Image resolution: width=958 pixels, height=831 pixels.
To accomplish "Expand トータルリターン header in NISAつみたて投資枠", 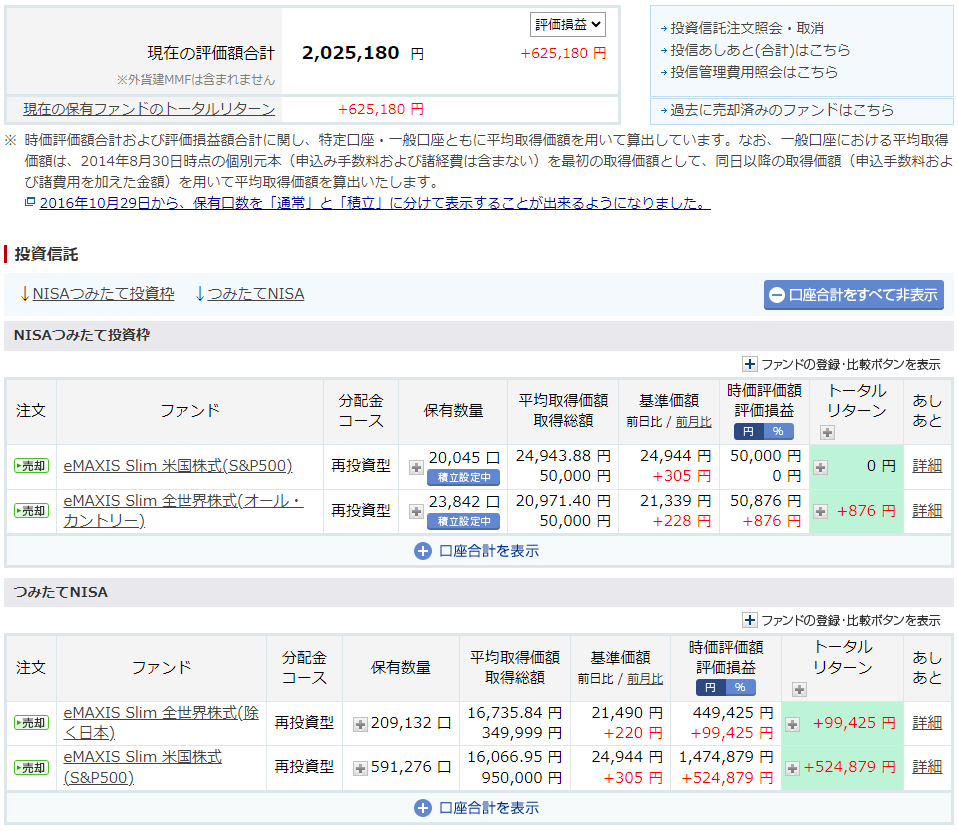I will click(x=827, y=433).
